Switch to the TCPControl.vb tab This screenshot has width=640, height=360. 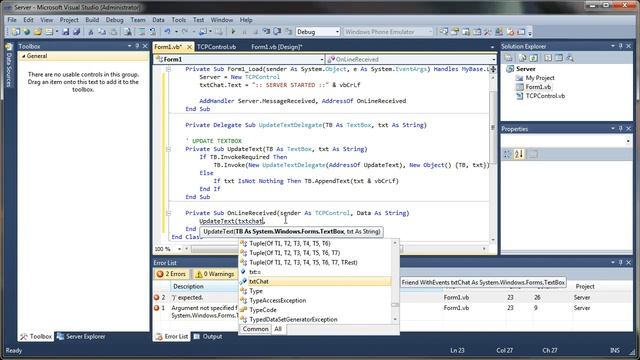216,47
